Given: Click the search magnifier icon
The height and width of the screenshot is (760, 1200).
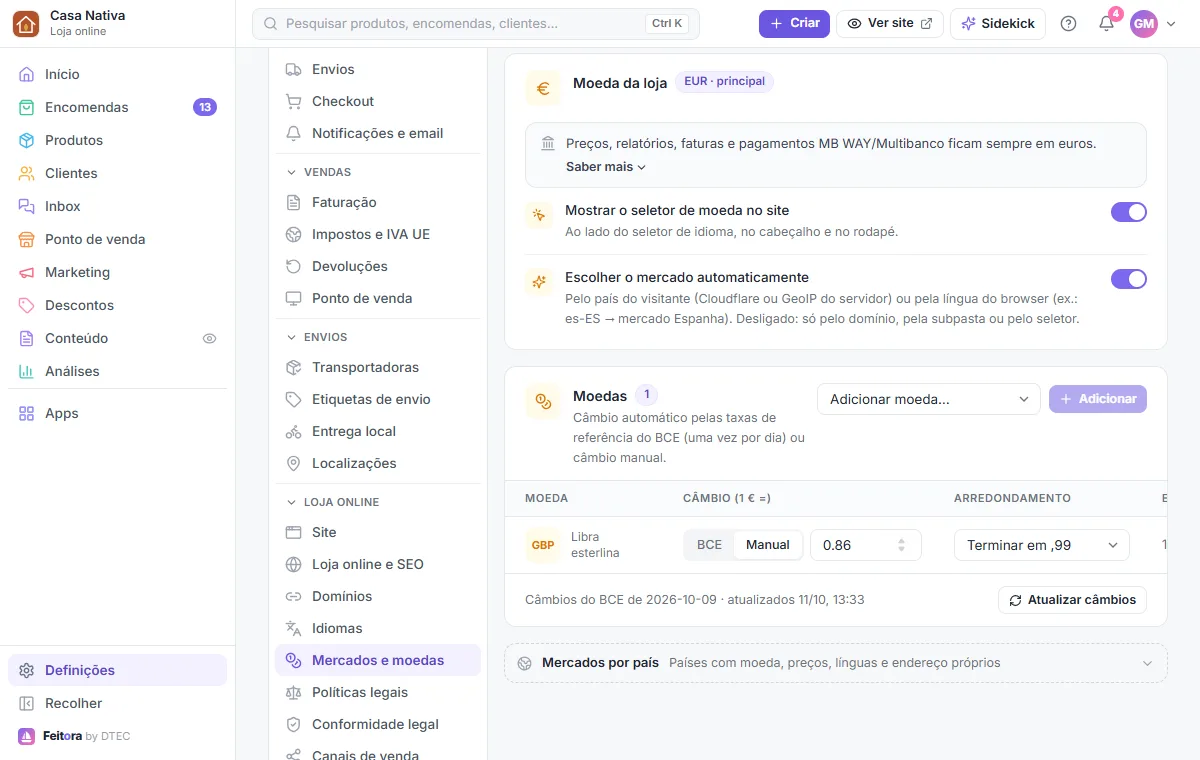Looking at the screenshot, I should [270, 23].
